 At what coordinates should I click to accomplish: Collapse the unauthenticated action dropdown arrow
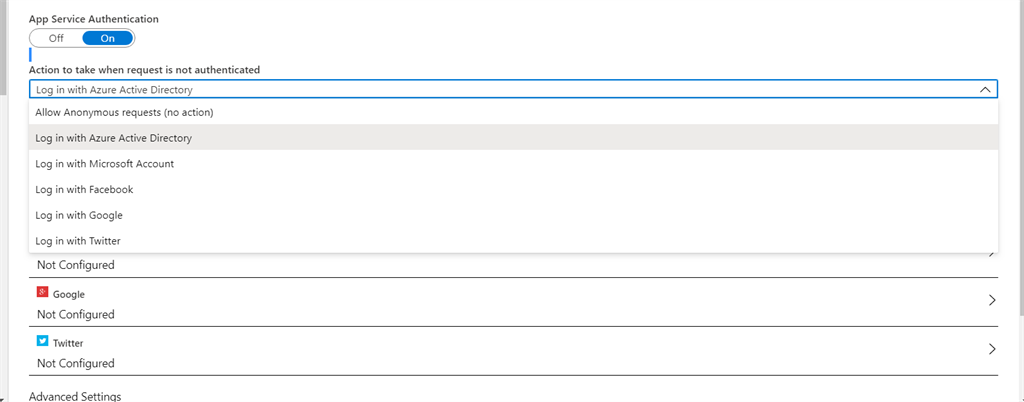point(985,90)
